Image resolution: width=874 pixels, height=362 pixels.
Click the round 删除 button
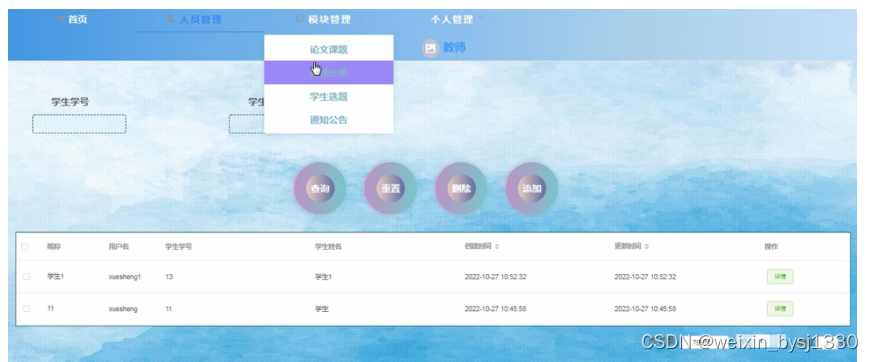click(461, 189)
